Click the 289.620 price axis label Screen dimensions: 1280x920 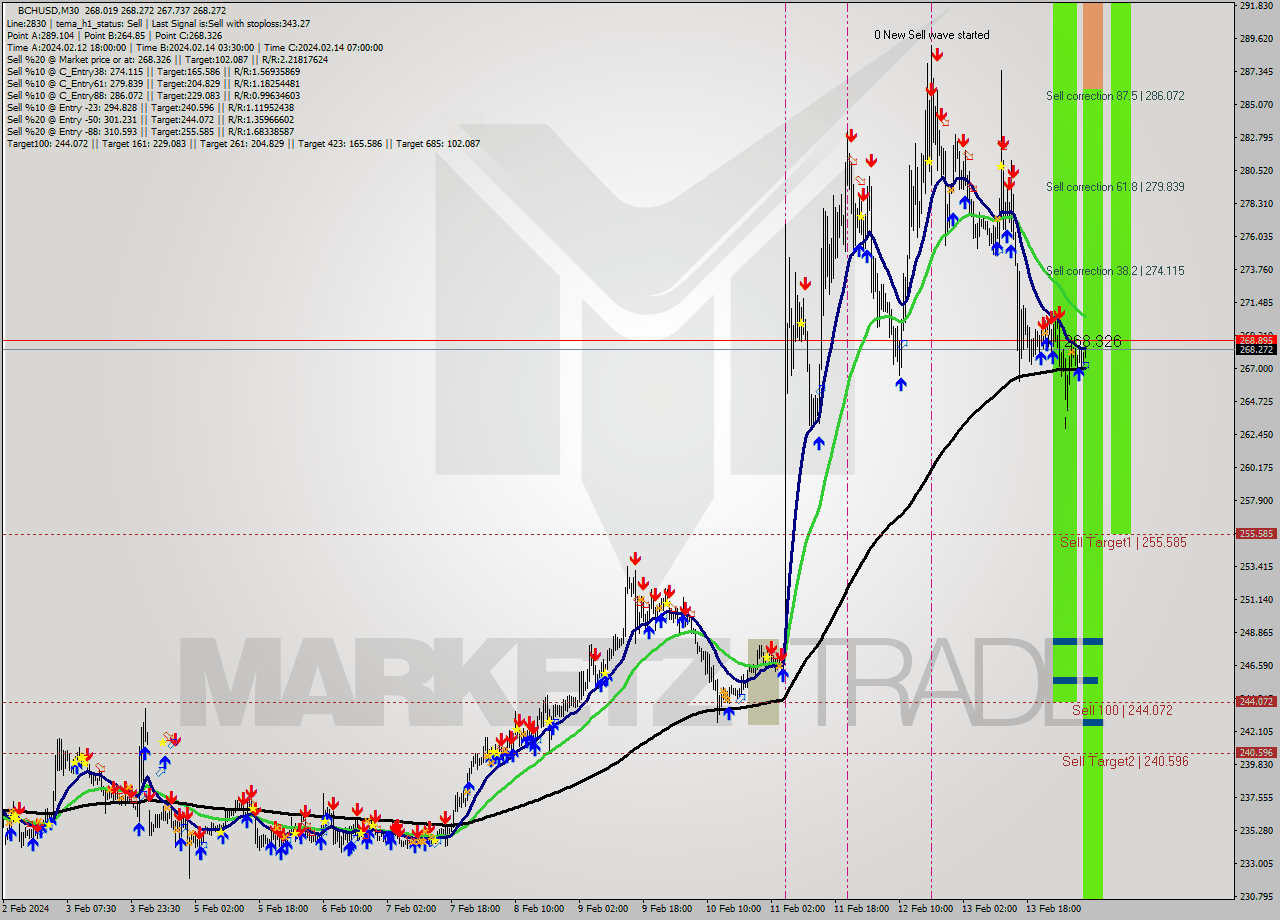pos(1256,39)
